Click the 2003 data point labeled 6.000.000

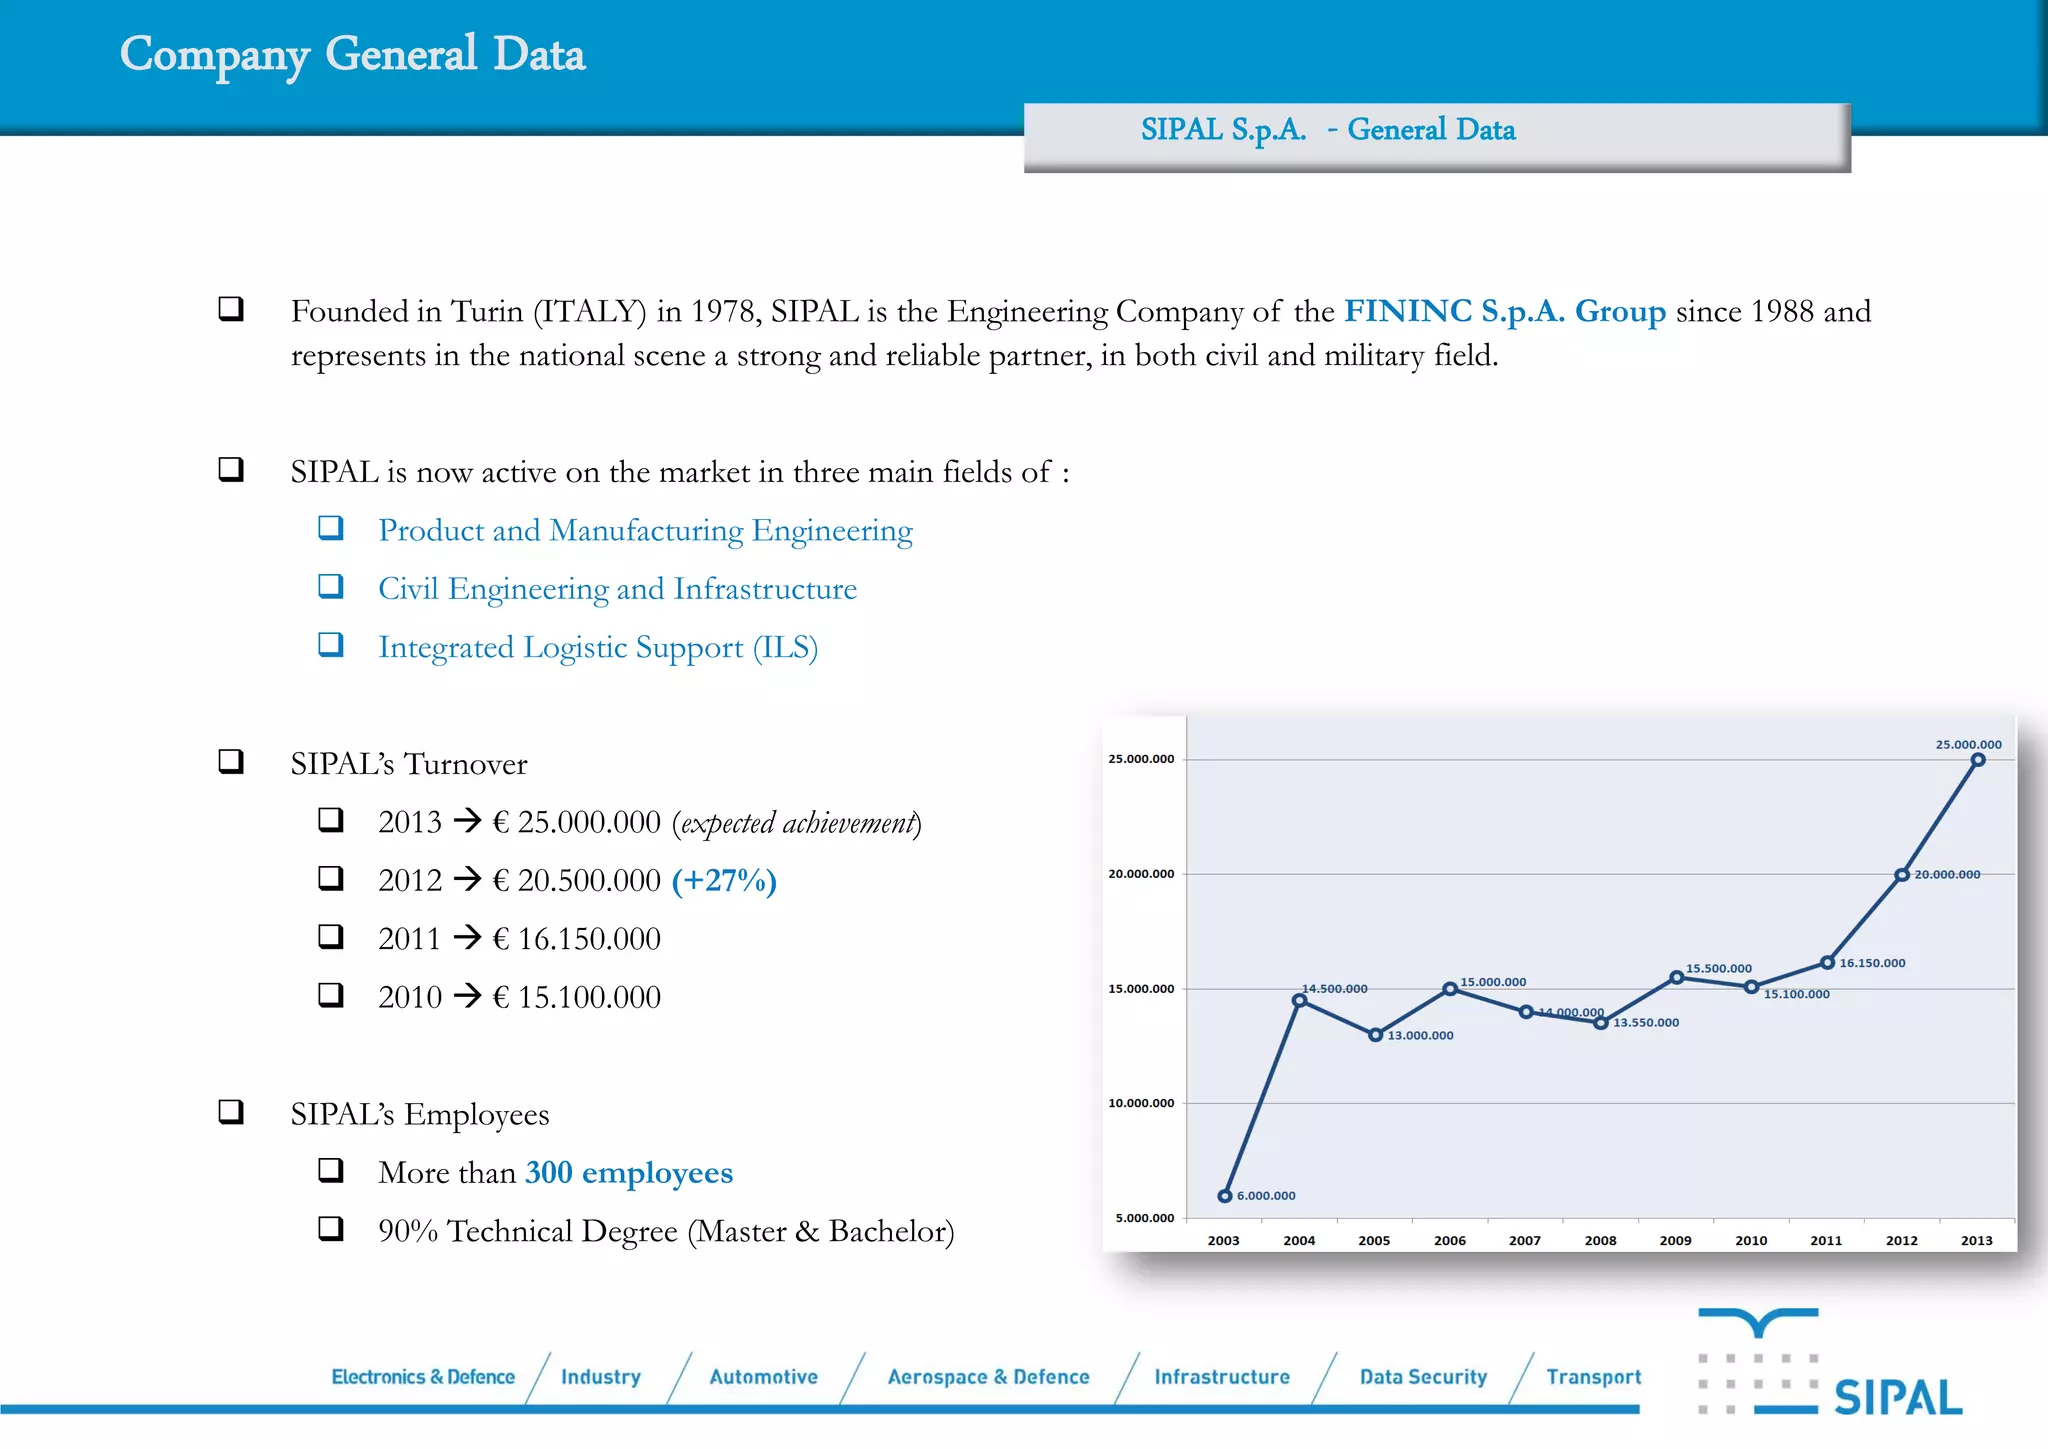click(1224, 1196)
